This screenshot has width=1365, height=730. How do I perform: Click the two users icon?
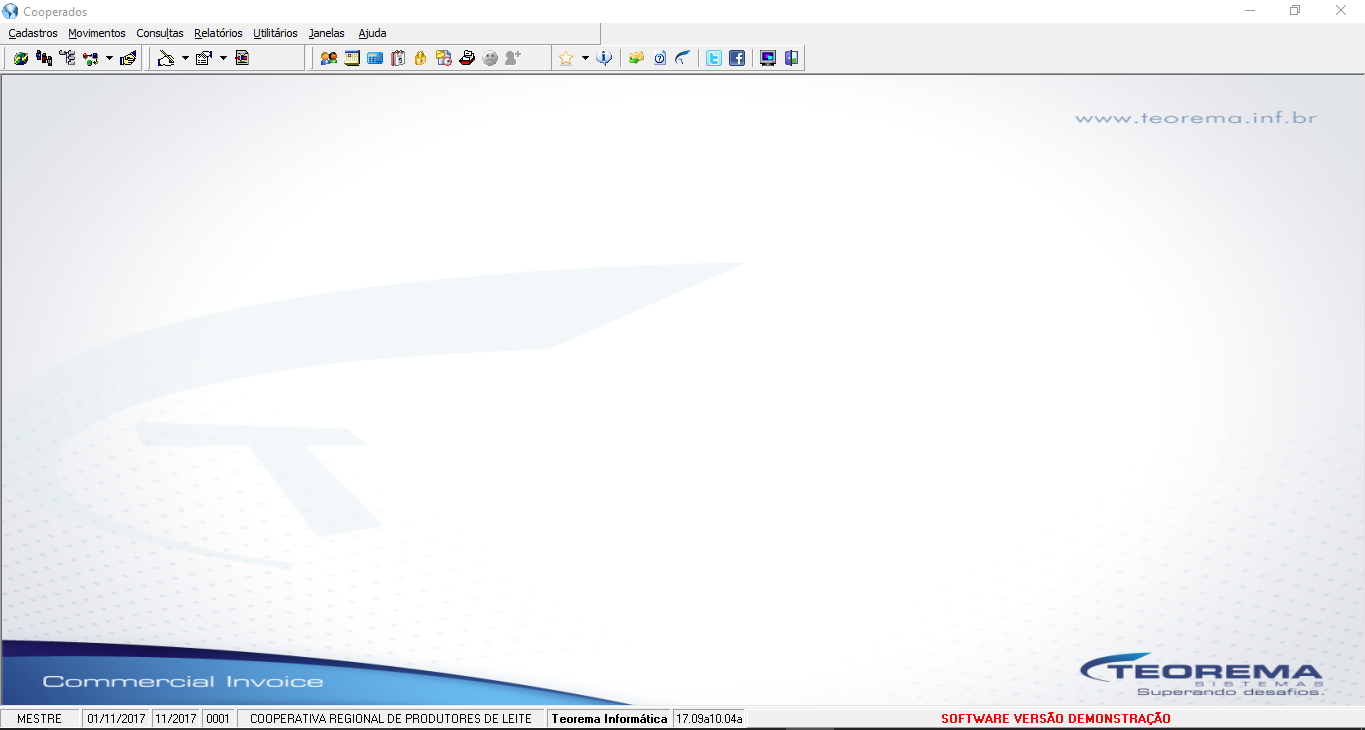click(x=328, y=58)
